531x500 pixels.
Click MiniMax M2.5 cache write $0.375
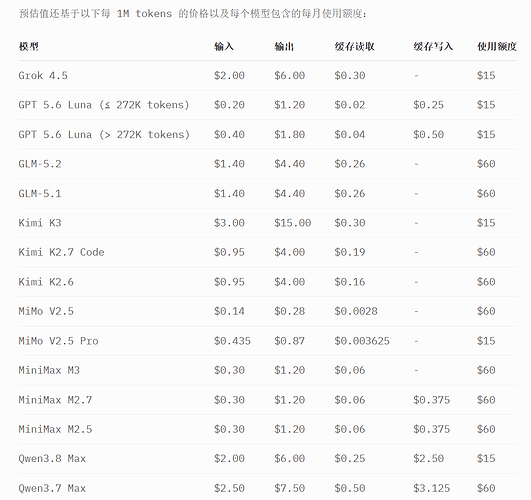click(x=431, y=429)
